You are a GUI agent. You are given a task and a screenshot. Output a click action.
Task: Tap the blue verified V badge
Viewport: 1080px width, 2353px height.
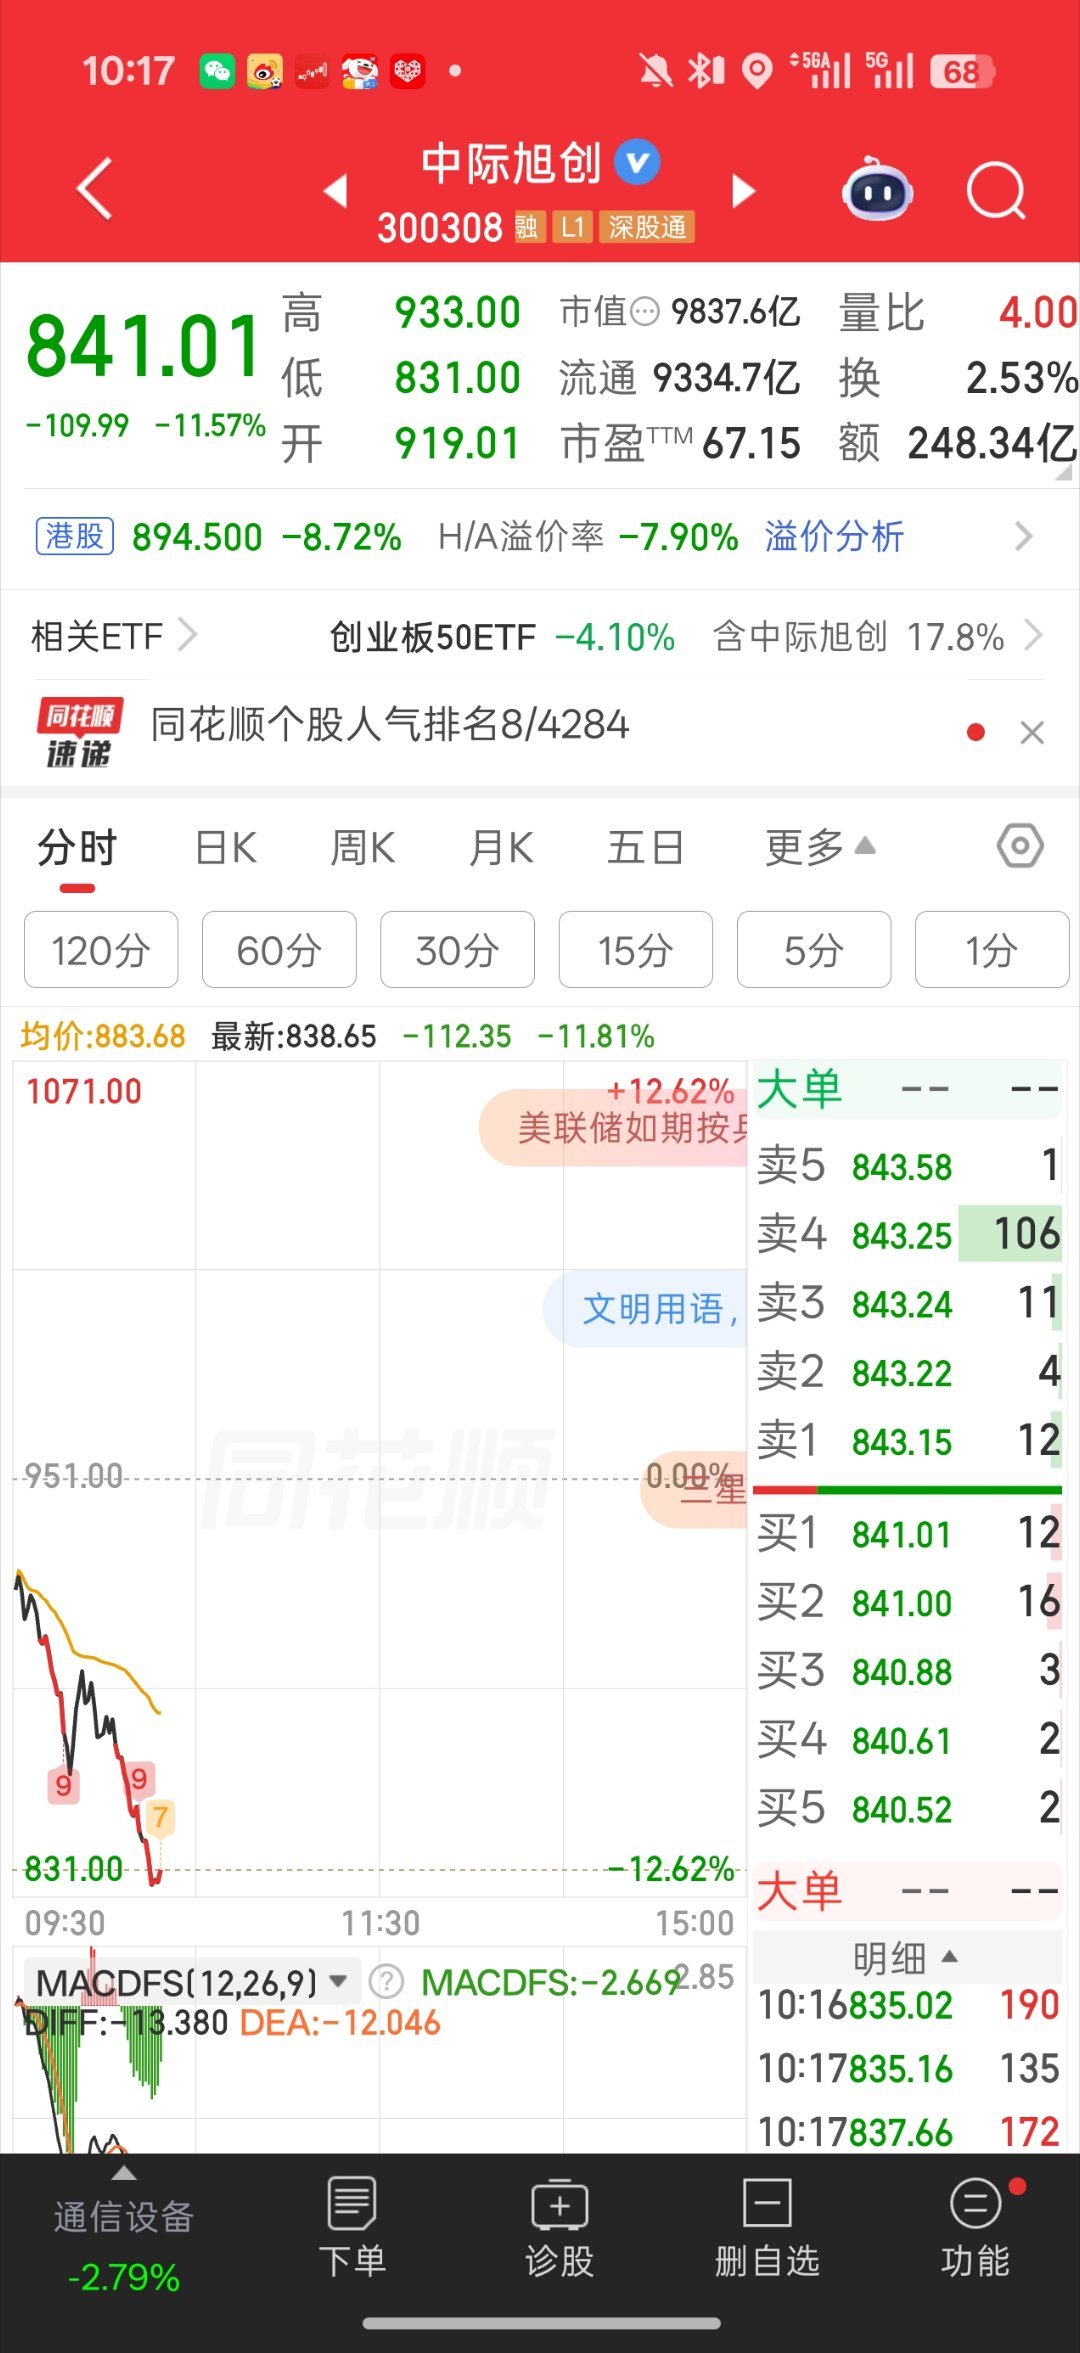637,162
